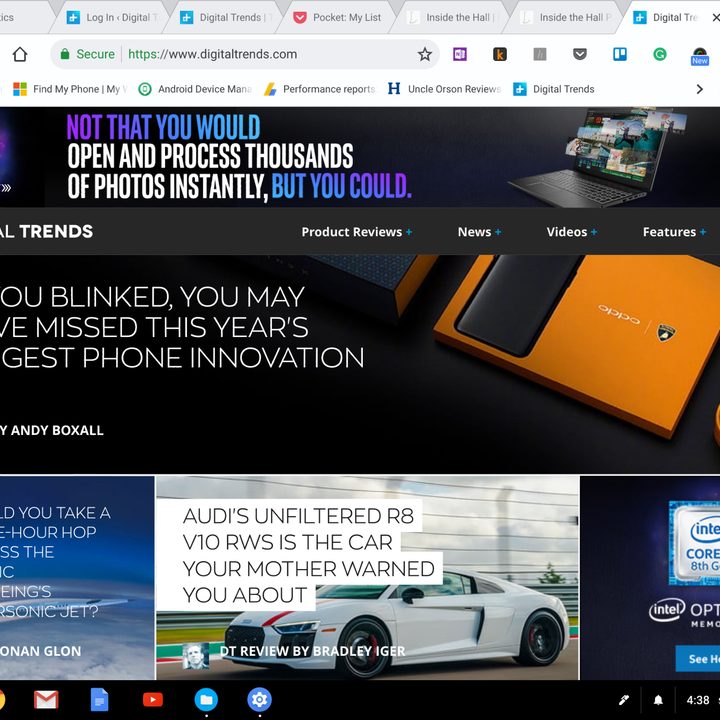Open the Grammarly extension icon
This screenshot has width=720, height=720.
pyautogui.click(x=660, y=54)
